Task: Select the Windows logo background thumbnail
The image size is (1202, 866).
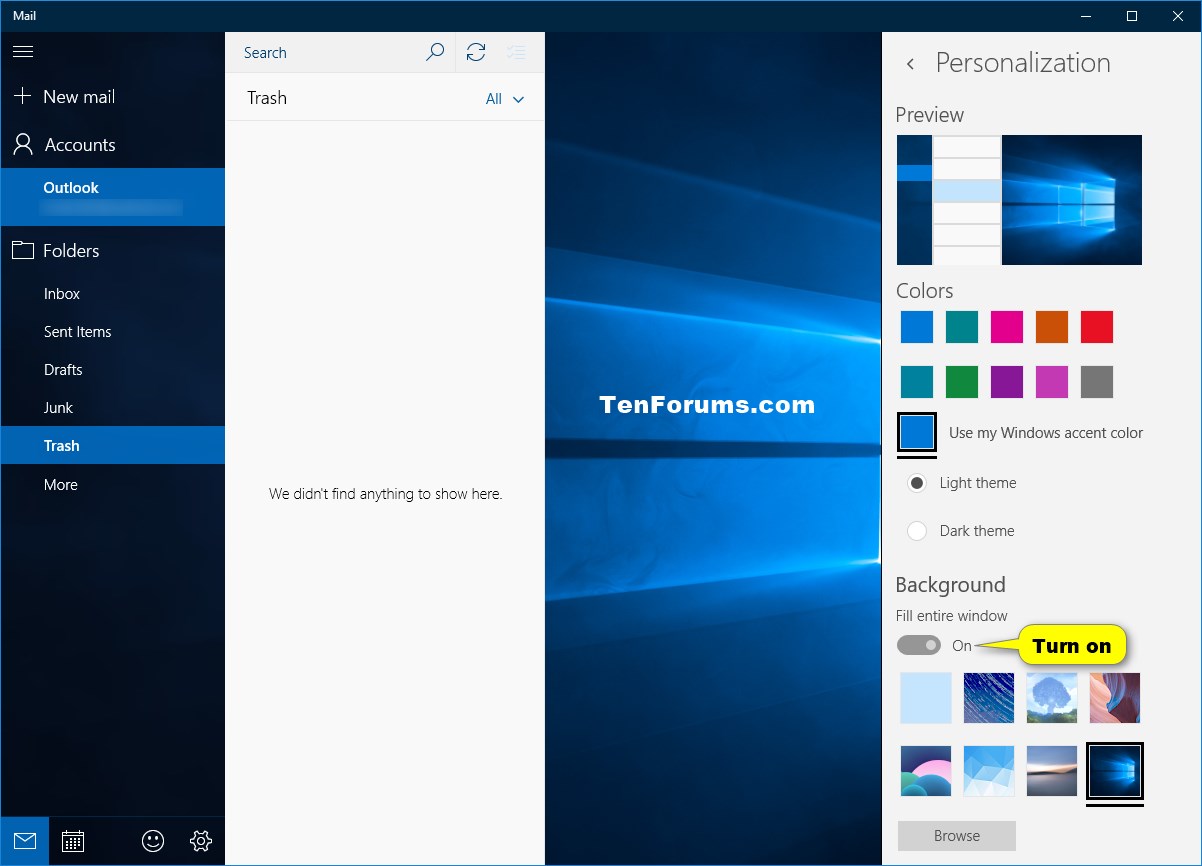Action: click(x=1115, y=771)
